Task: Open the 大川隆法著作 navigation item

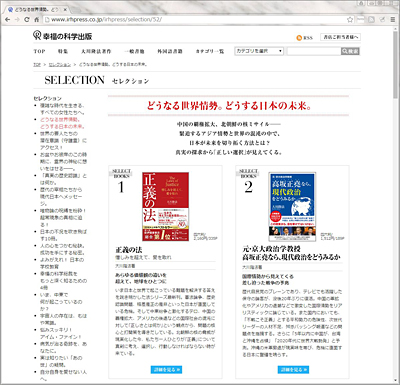Action: click(96, 51)
